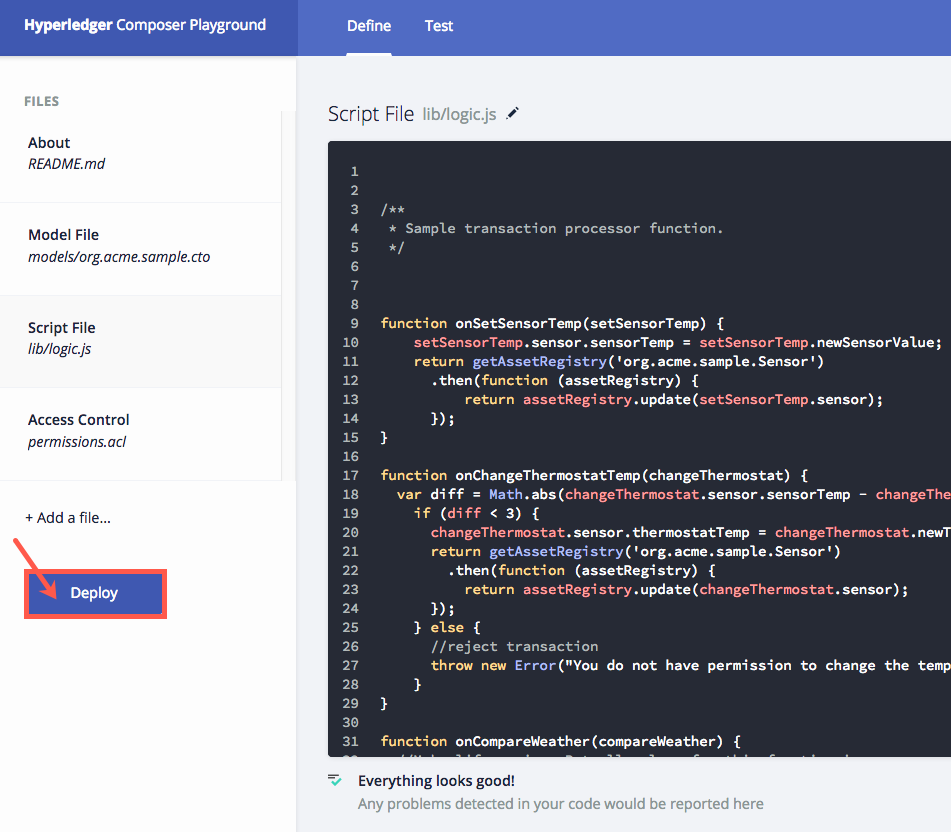This screenshot has height=832, width=951.
Task: Click line 17 onChangeThermostatTemp function declaration
Action: [x=594, y=475]
